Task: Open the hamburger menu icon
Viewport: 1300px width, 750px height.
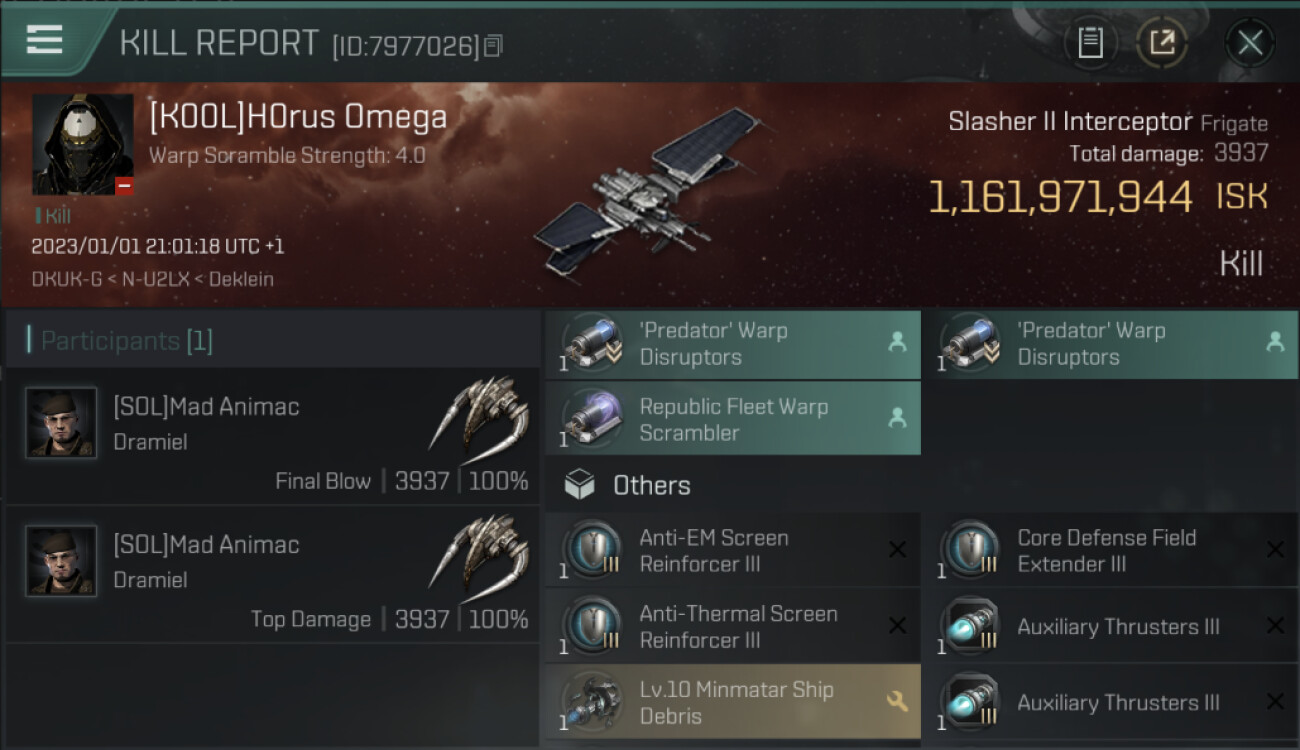Action: (x=44, y=40)
